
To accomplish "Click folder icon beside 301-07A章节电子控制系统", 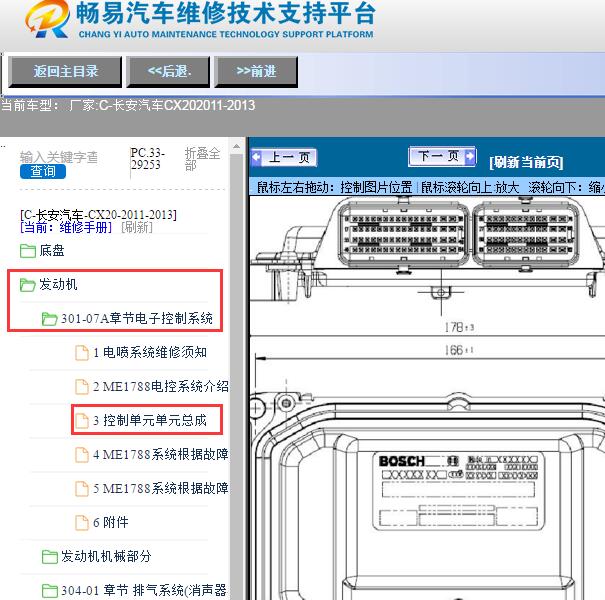I will pos(49,319).
